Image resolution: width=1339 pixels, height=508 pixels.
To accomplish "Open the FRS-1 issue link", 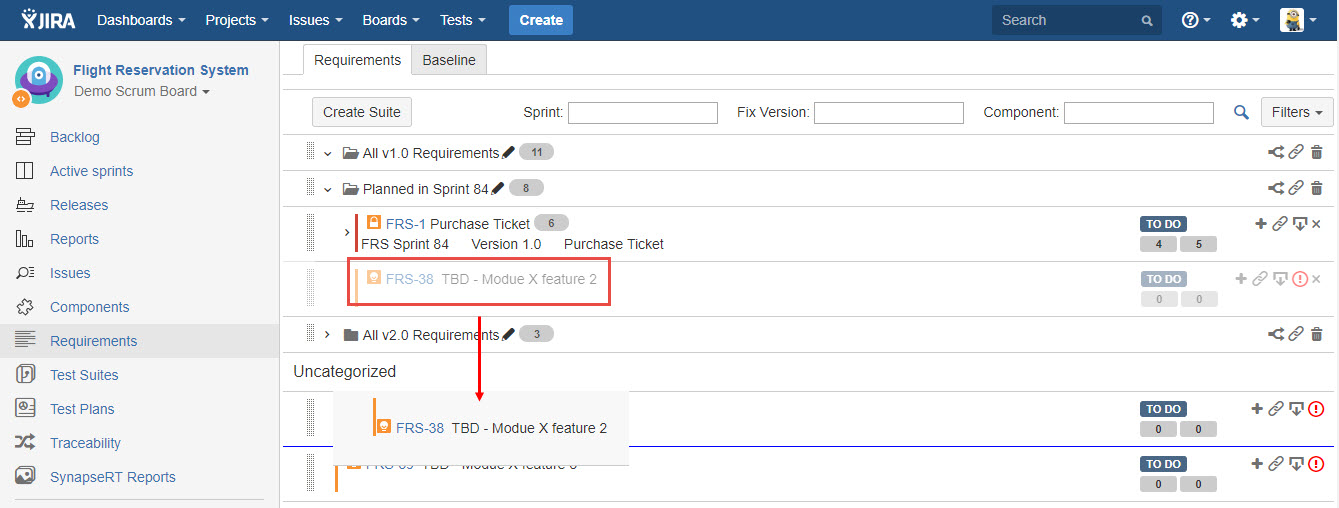I will pos(406,224).
